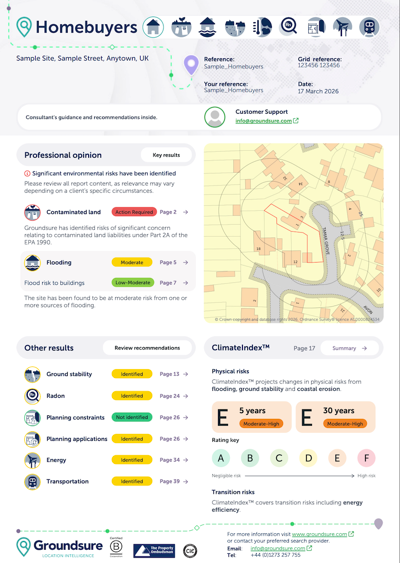This screenshot has height=563, width=400.
Task: Click the Groundsure footer logo
Action: pyautogui.click(x=60, y=547)
